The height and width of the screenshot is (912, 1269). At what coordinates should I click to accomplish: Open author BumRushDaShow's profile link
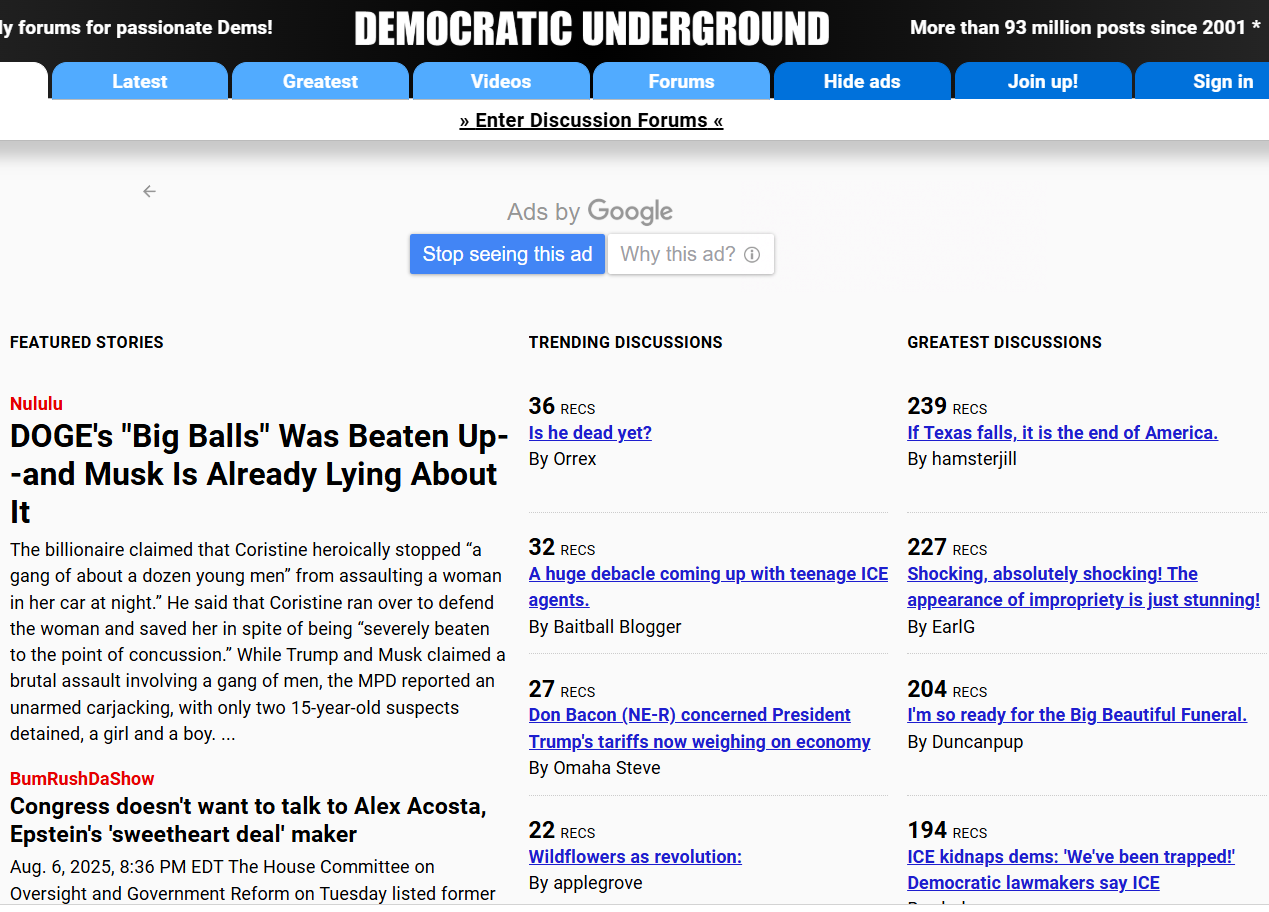click(82, 779)
